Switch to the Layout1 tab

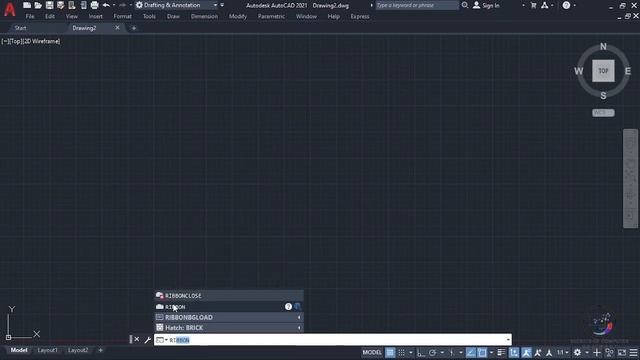point(47,350)
